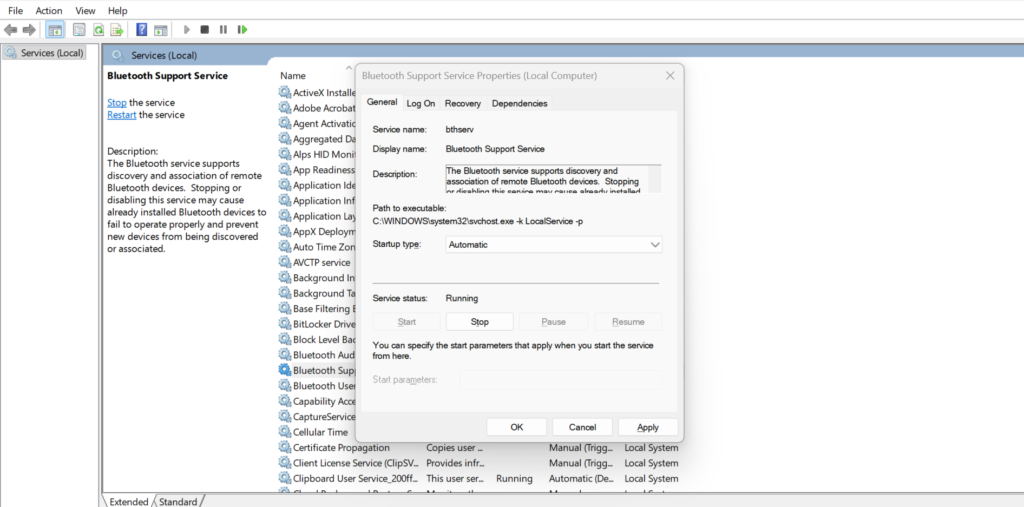Select the Agent Activation service name
The height and width of the screenshot is (507, 1024).
pyautogui.click(x=324, y=123)
